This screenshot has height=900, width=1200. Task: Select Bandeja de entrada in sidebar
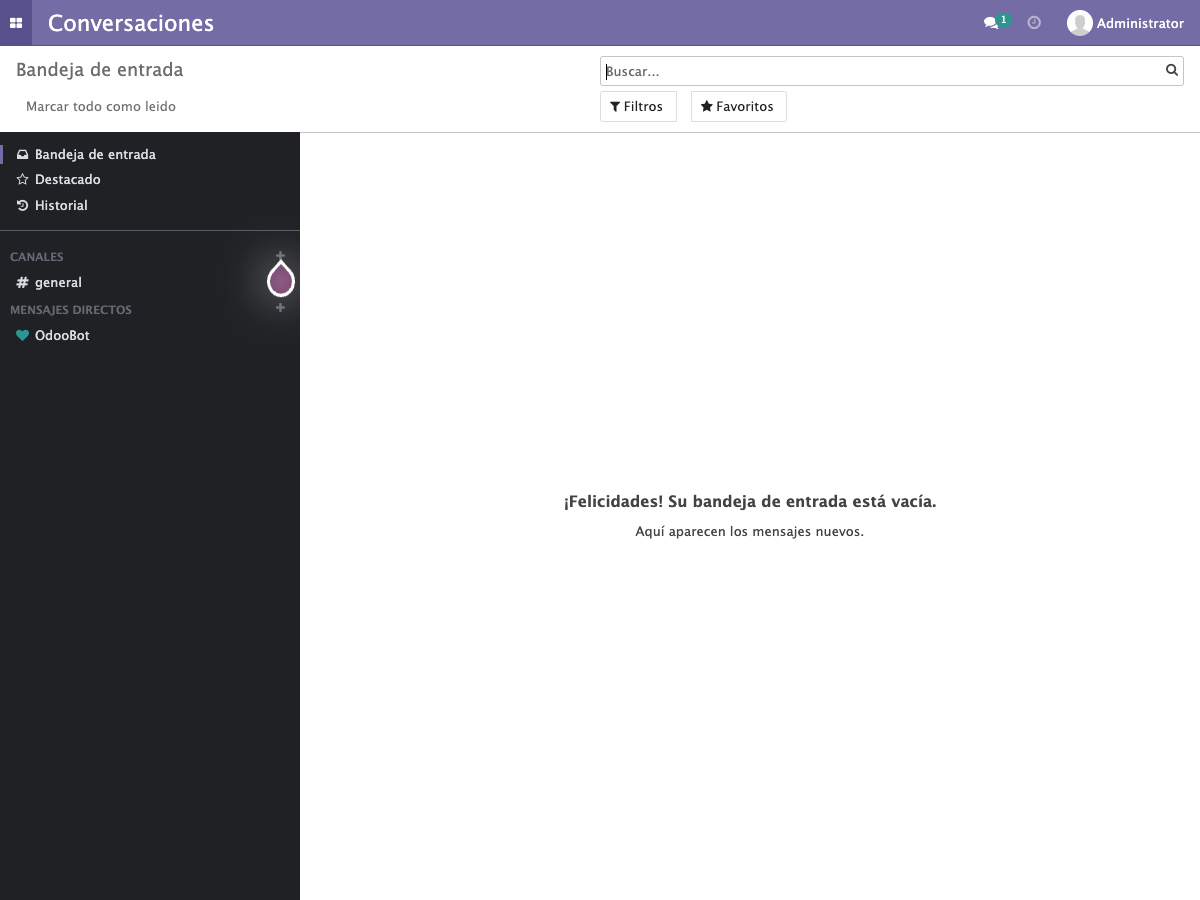pyautogui.click(x=150, y=155)
